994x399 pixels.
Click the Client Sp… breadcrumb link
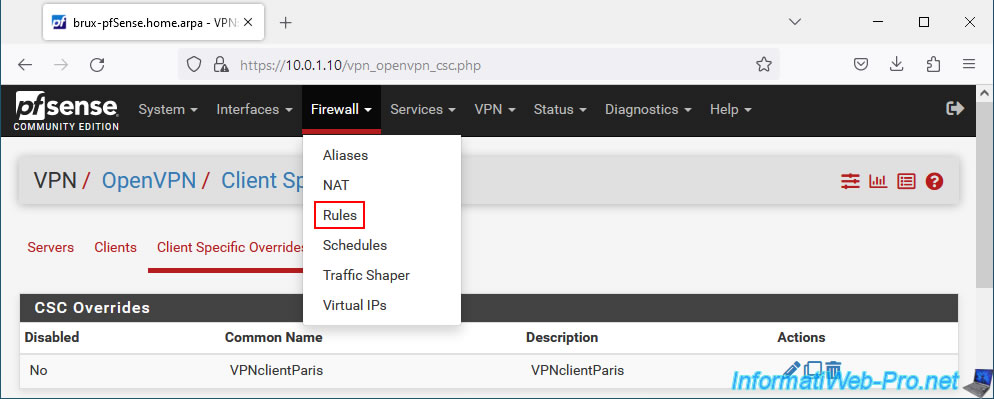(x=262, y=181)
